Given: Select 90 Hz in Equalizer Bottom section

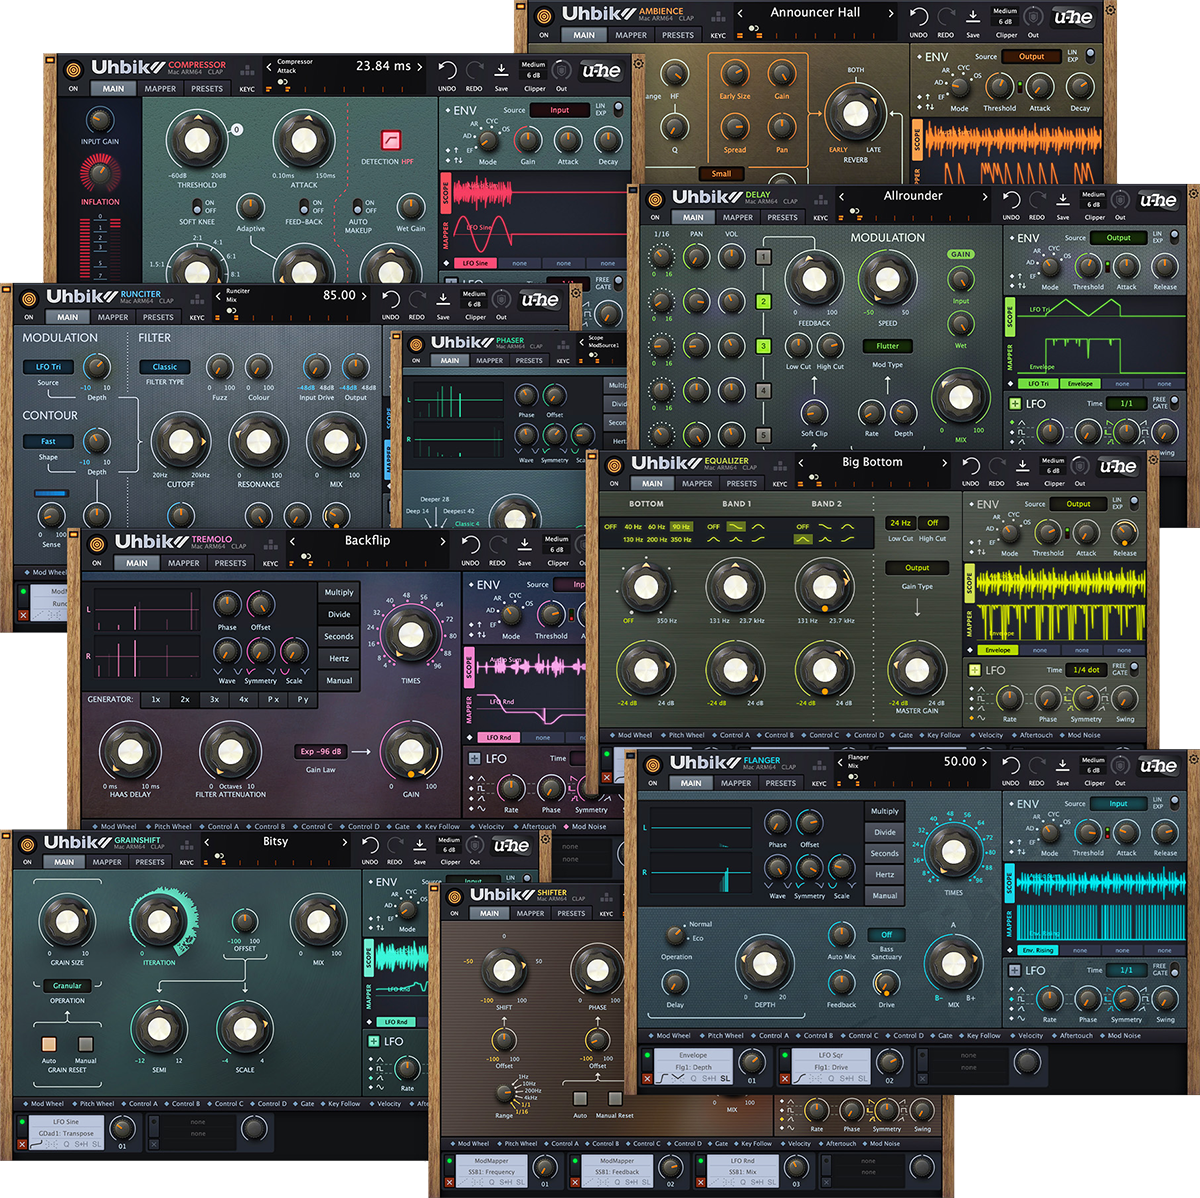Looking at the screenshot, I should (x=681, y=526).
